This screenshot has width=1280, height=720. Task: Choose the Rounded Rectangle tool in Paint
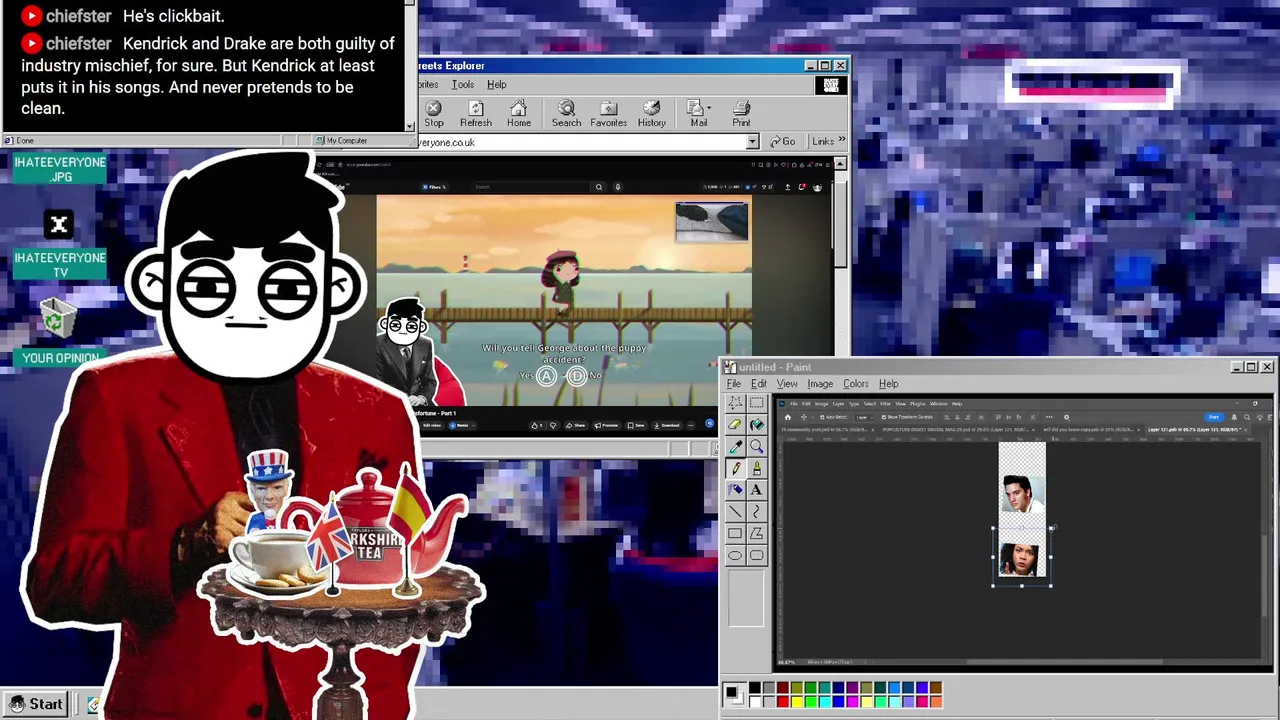(x=756, y=556)
